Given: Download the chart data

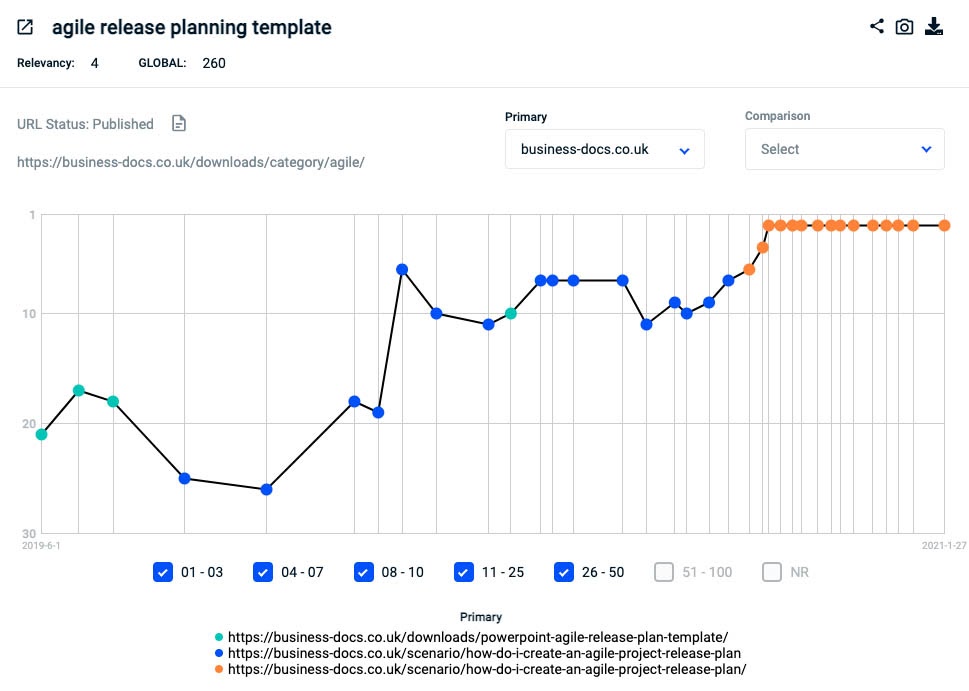Looking at the screenshot, I should point(934,27).
